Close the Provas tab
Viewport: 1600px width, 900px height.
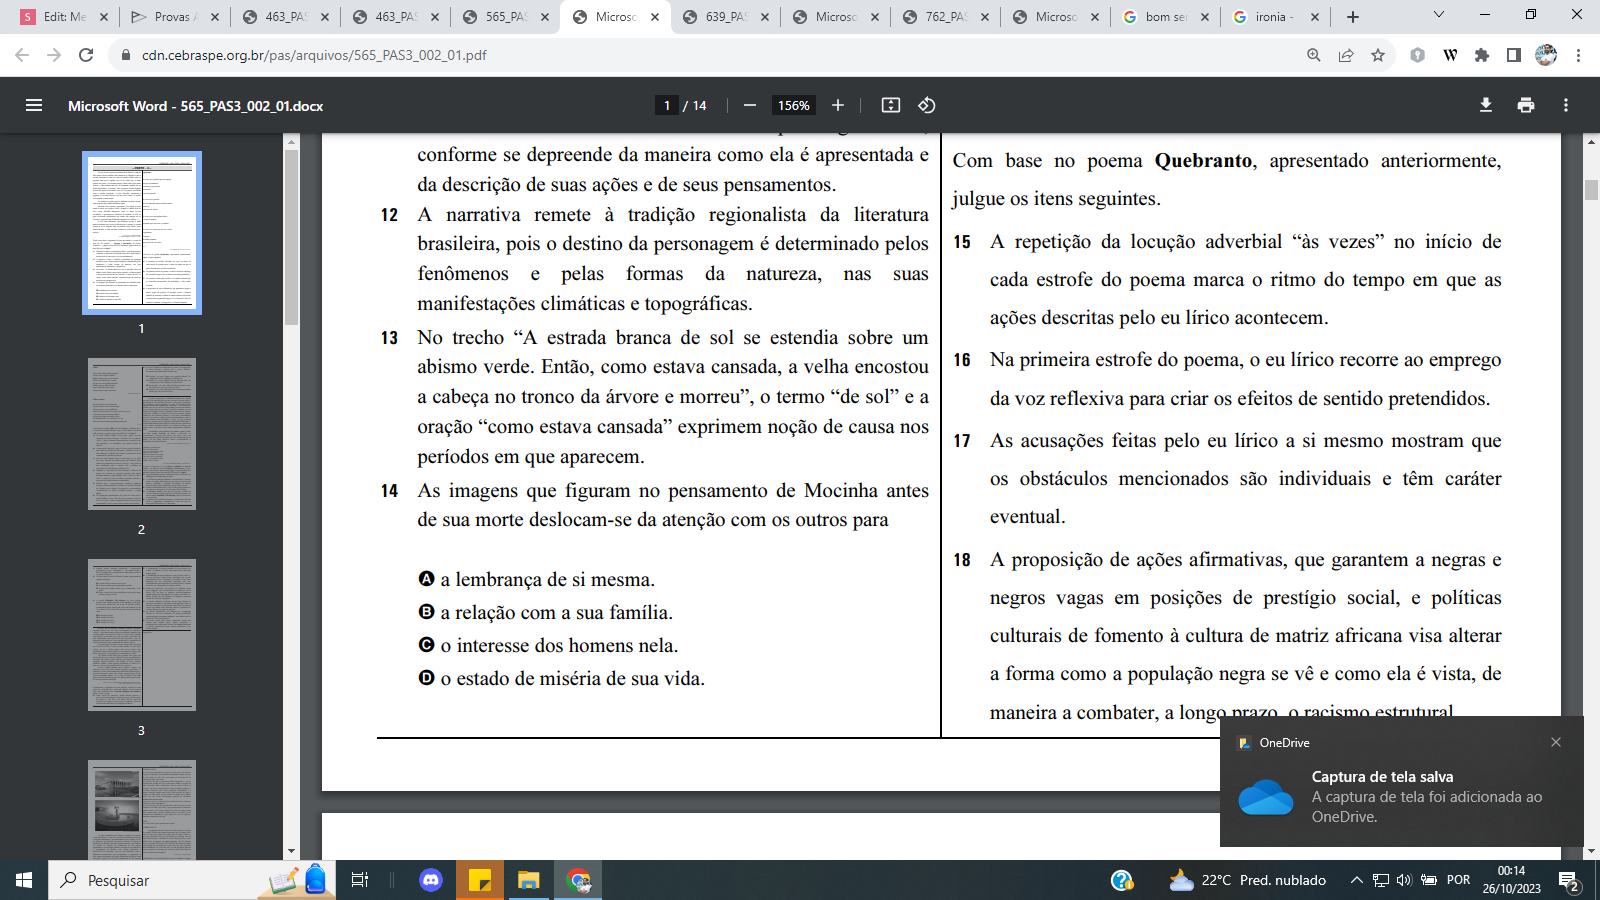coord(215,17)
